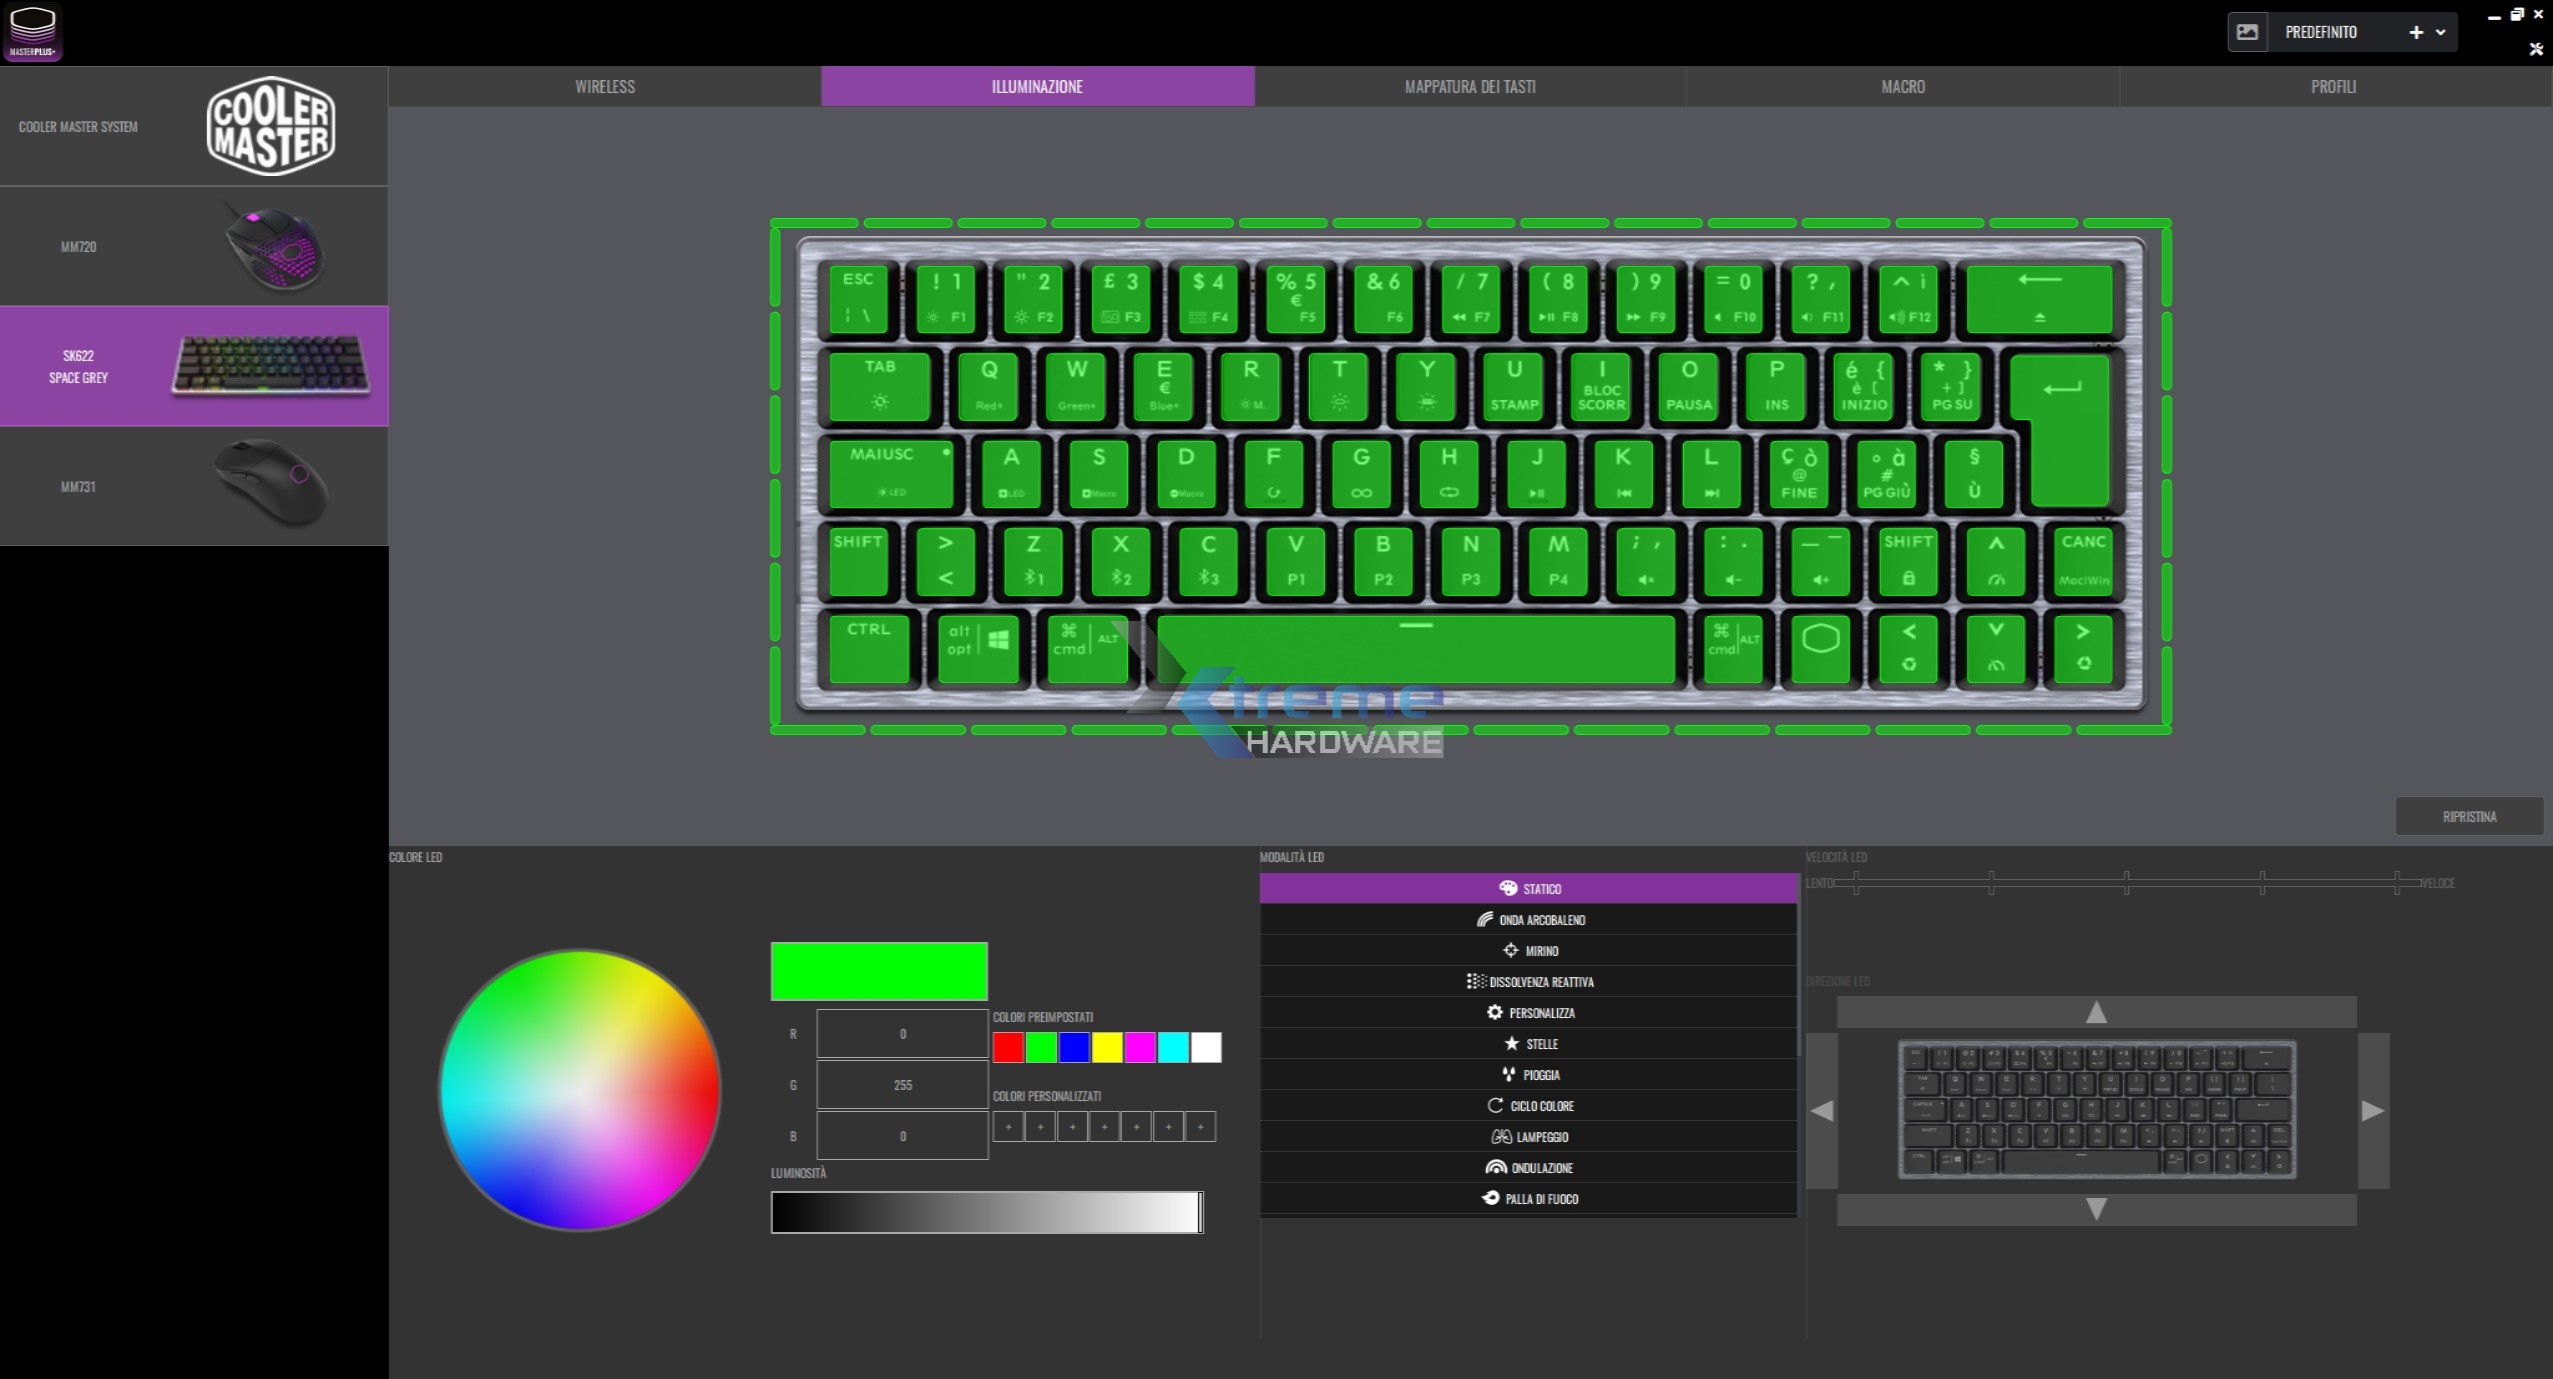Add a new profile with the plus icon
2553x1379 pixels.
(2416, 32)
